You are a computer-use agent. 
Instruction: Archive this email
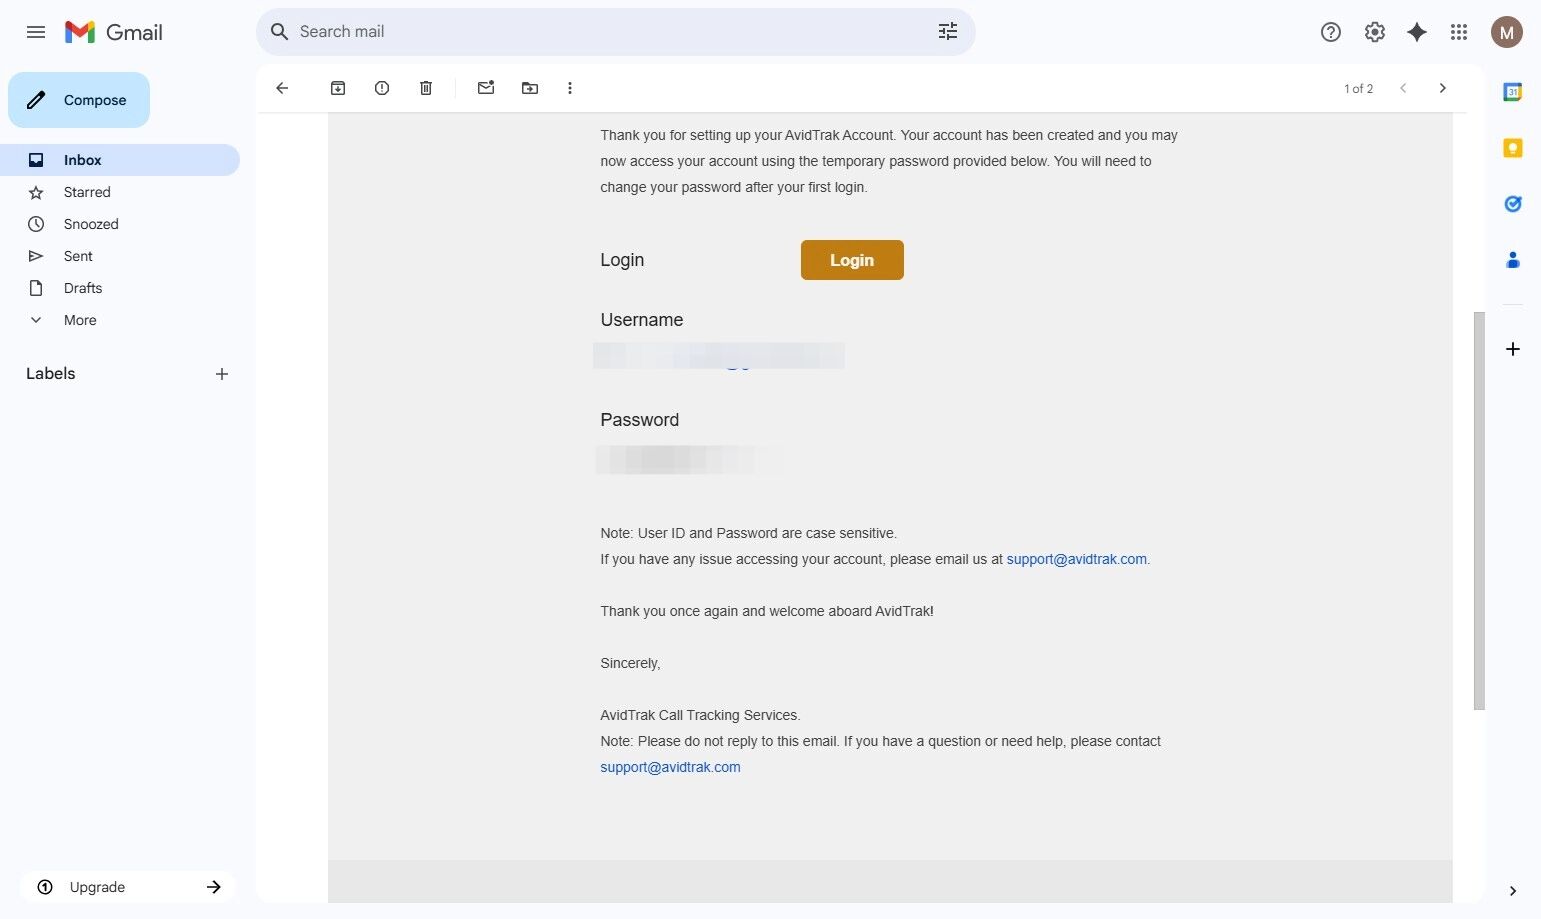tap(338, 88)
